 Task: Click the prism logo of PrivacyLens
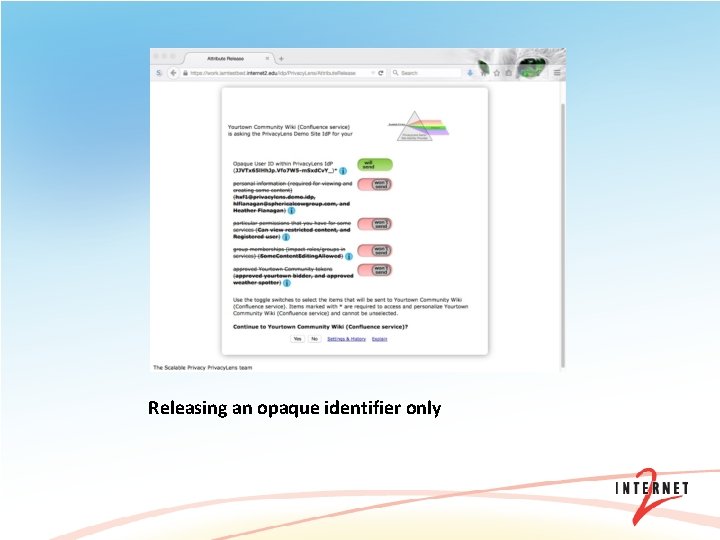[418, 126]
